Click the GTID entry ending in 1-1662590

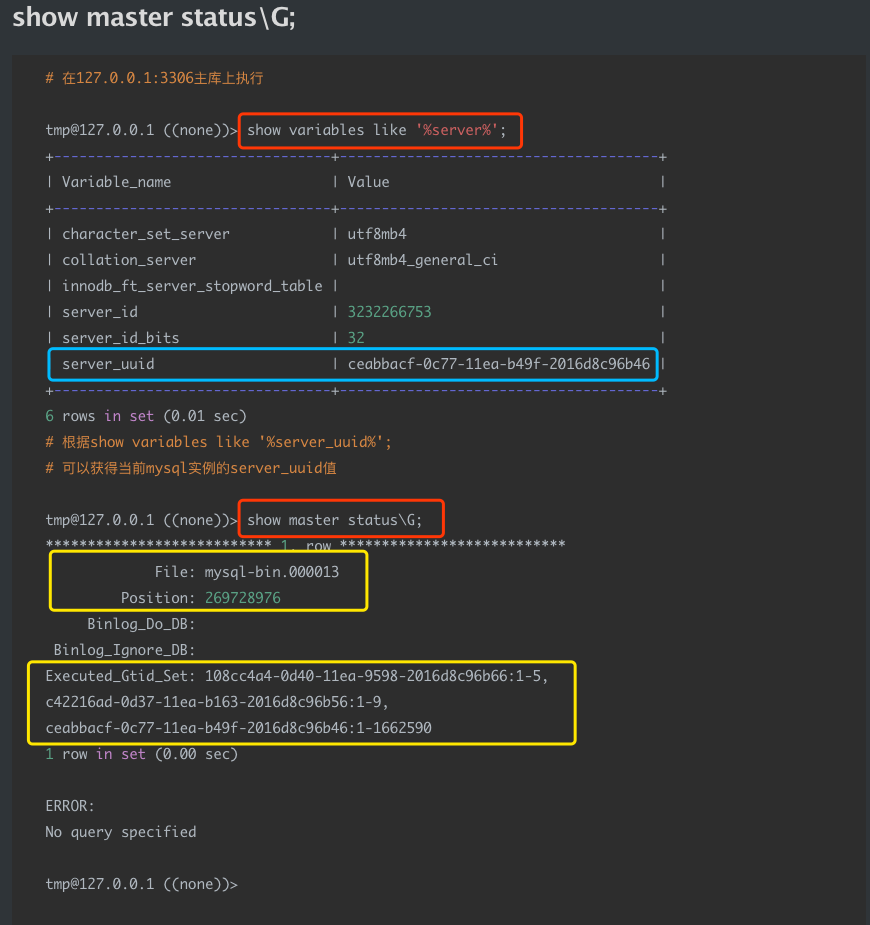238,728
